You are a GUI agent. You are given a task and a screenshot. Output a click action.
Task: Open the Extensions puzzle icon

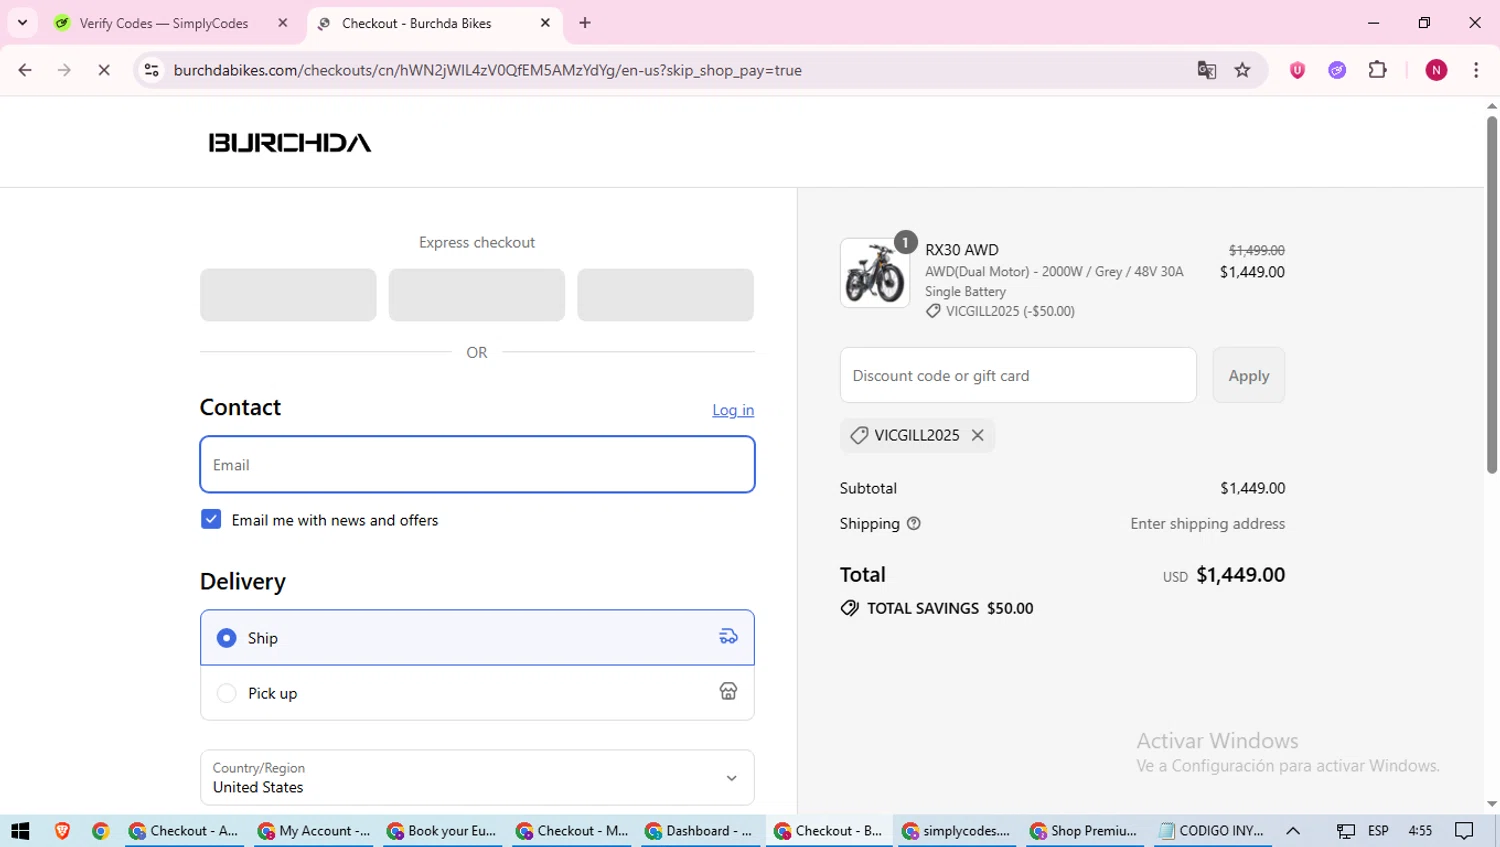(1378, 70)
